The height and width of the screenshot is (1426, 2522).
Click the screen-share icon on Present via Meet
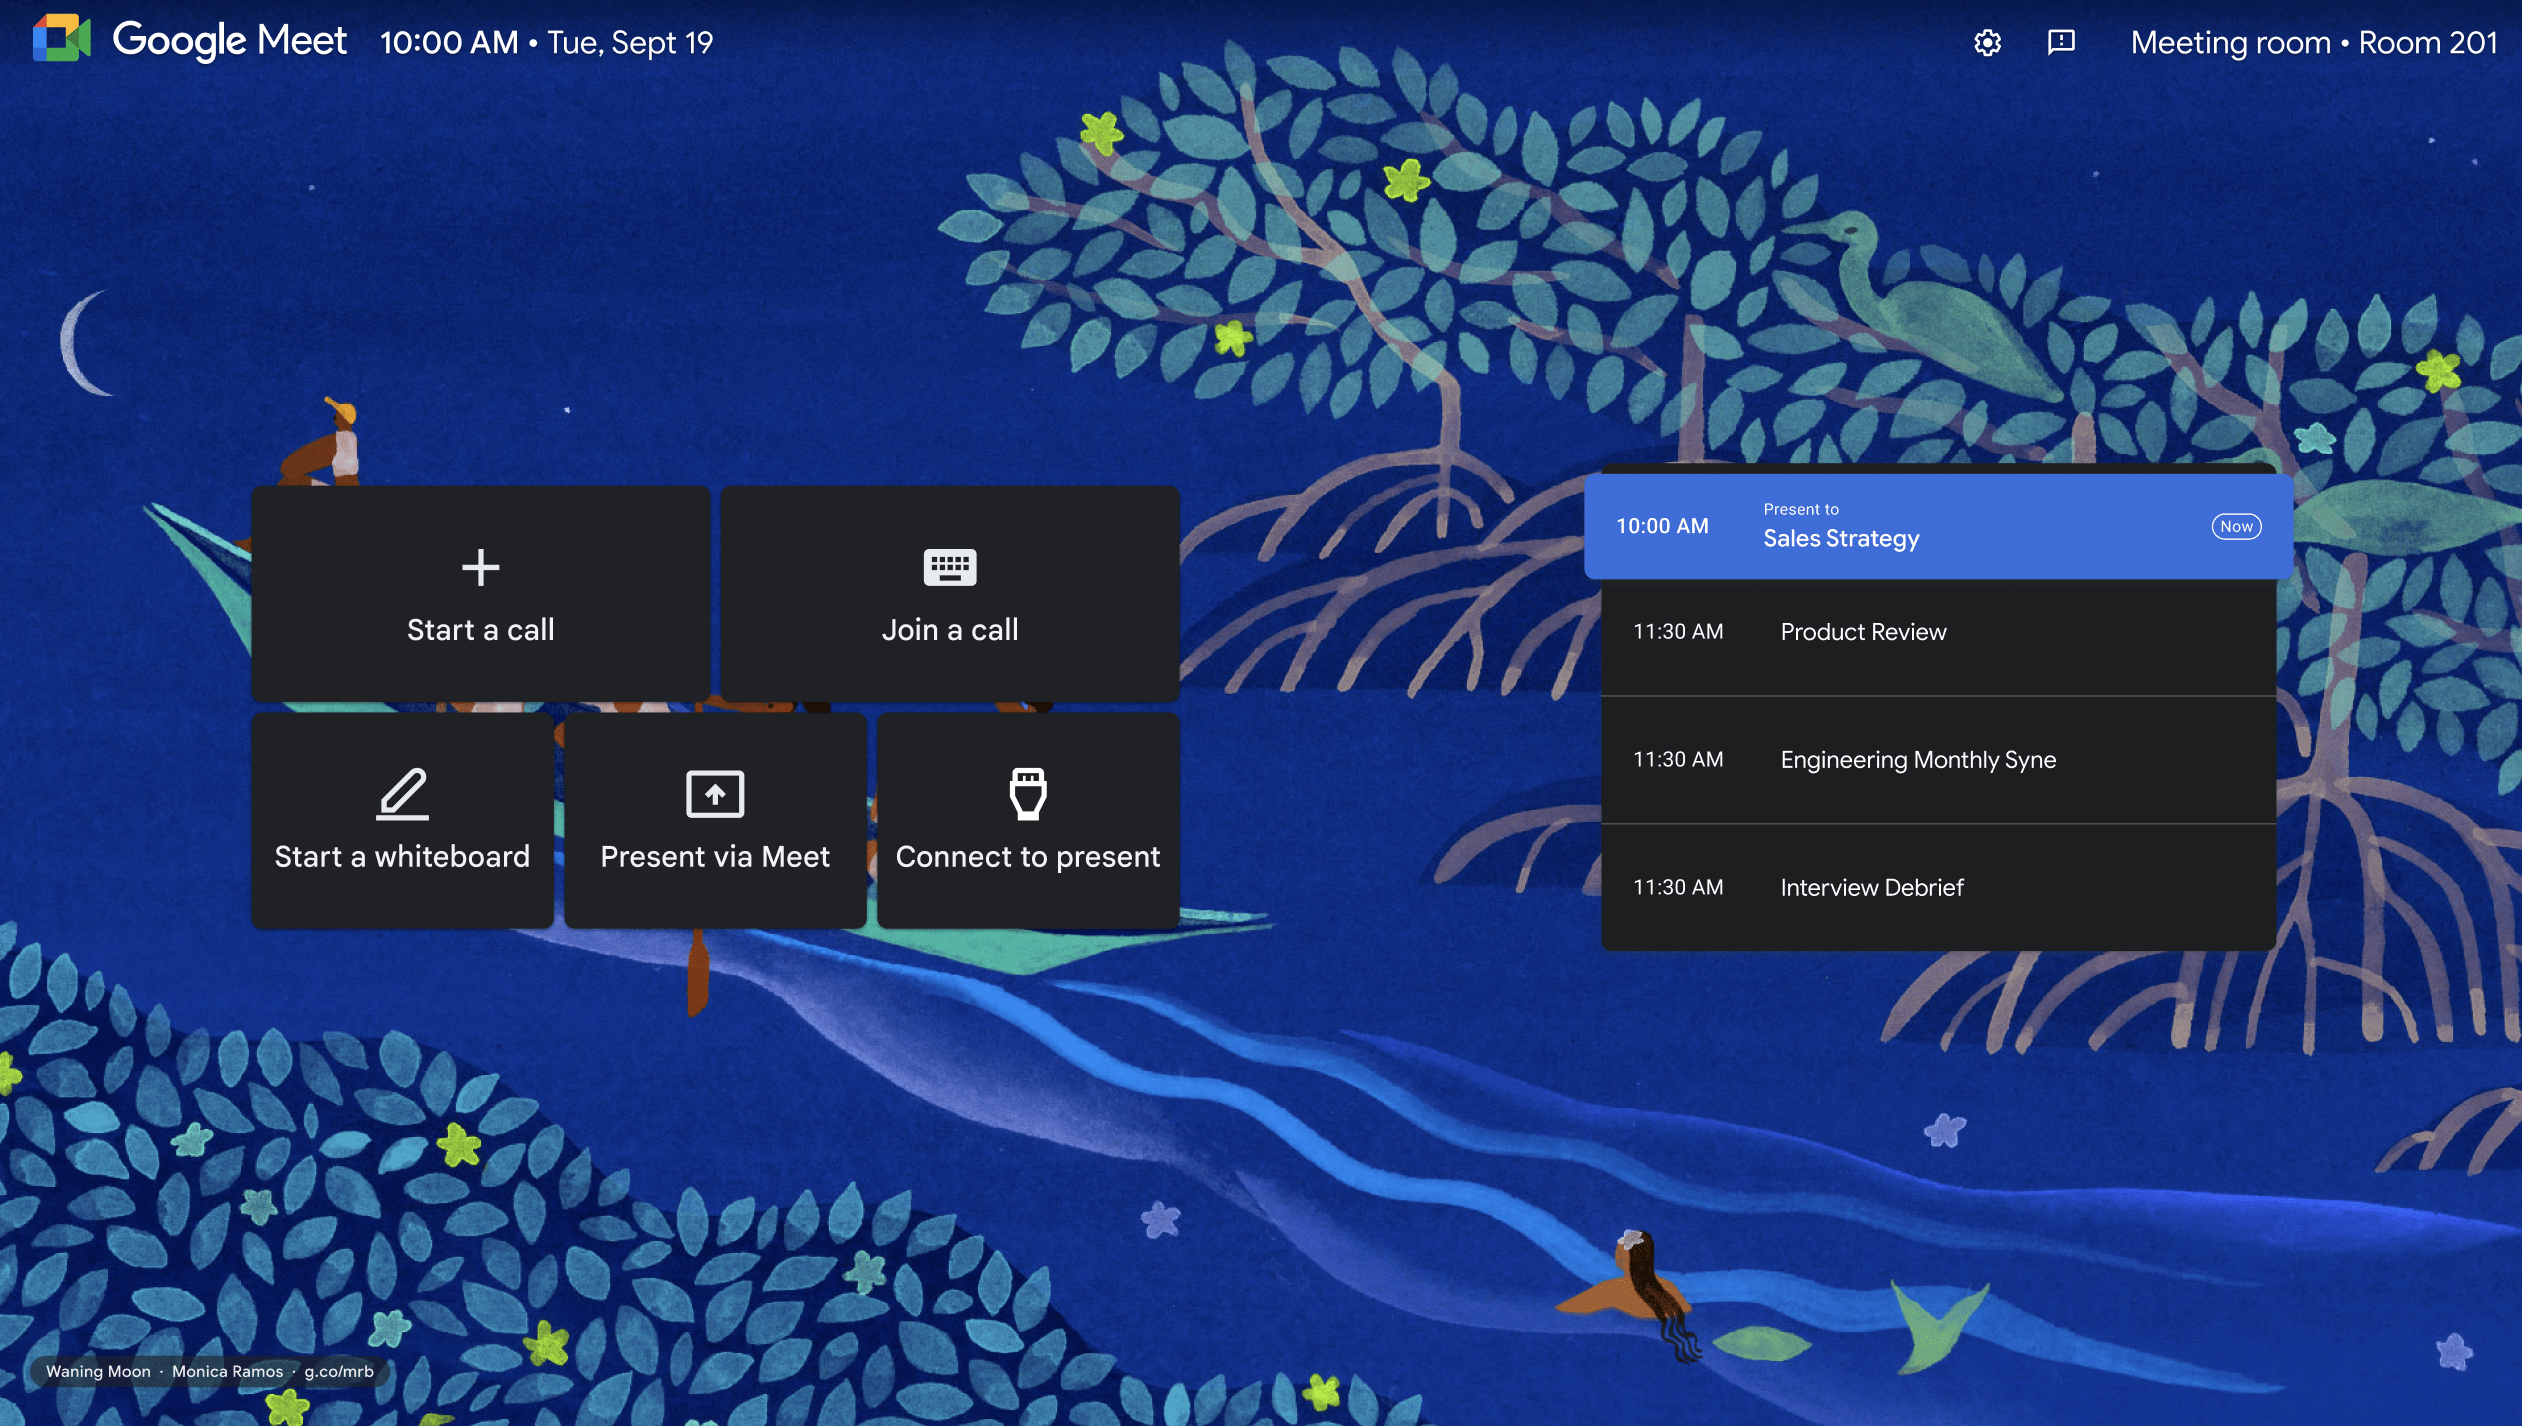[714, 793]
